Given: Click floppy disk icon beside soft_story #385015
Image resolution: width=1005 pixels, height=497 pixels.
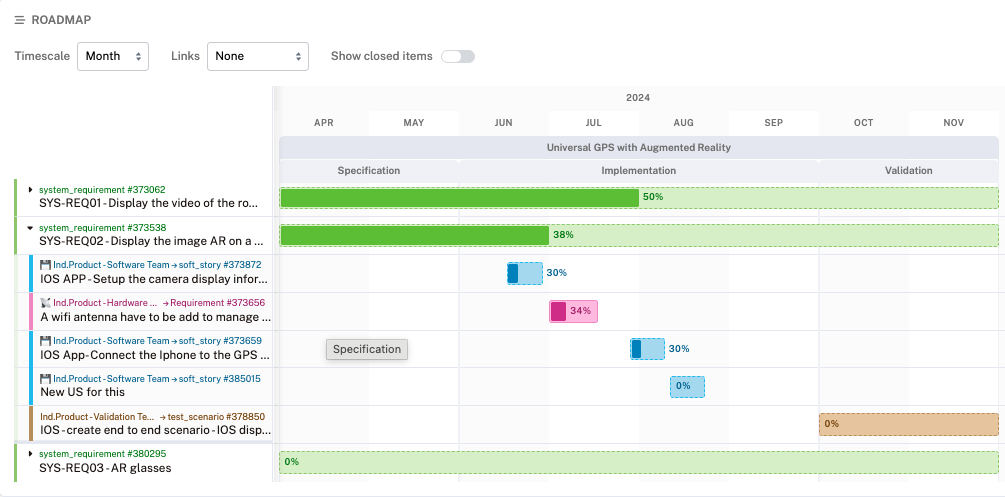Looking at the screenshot, I should [46, 379].
